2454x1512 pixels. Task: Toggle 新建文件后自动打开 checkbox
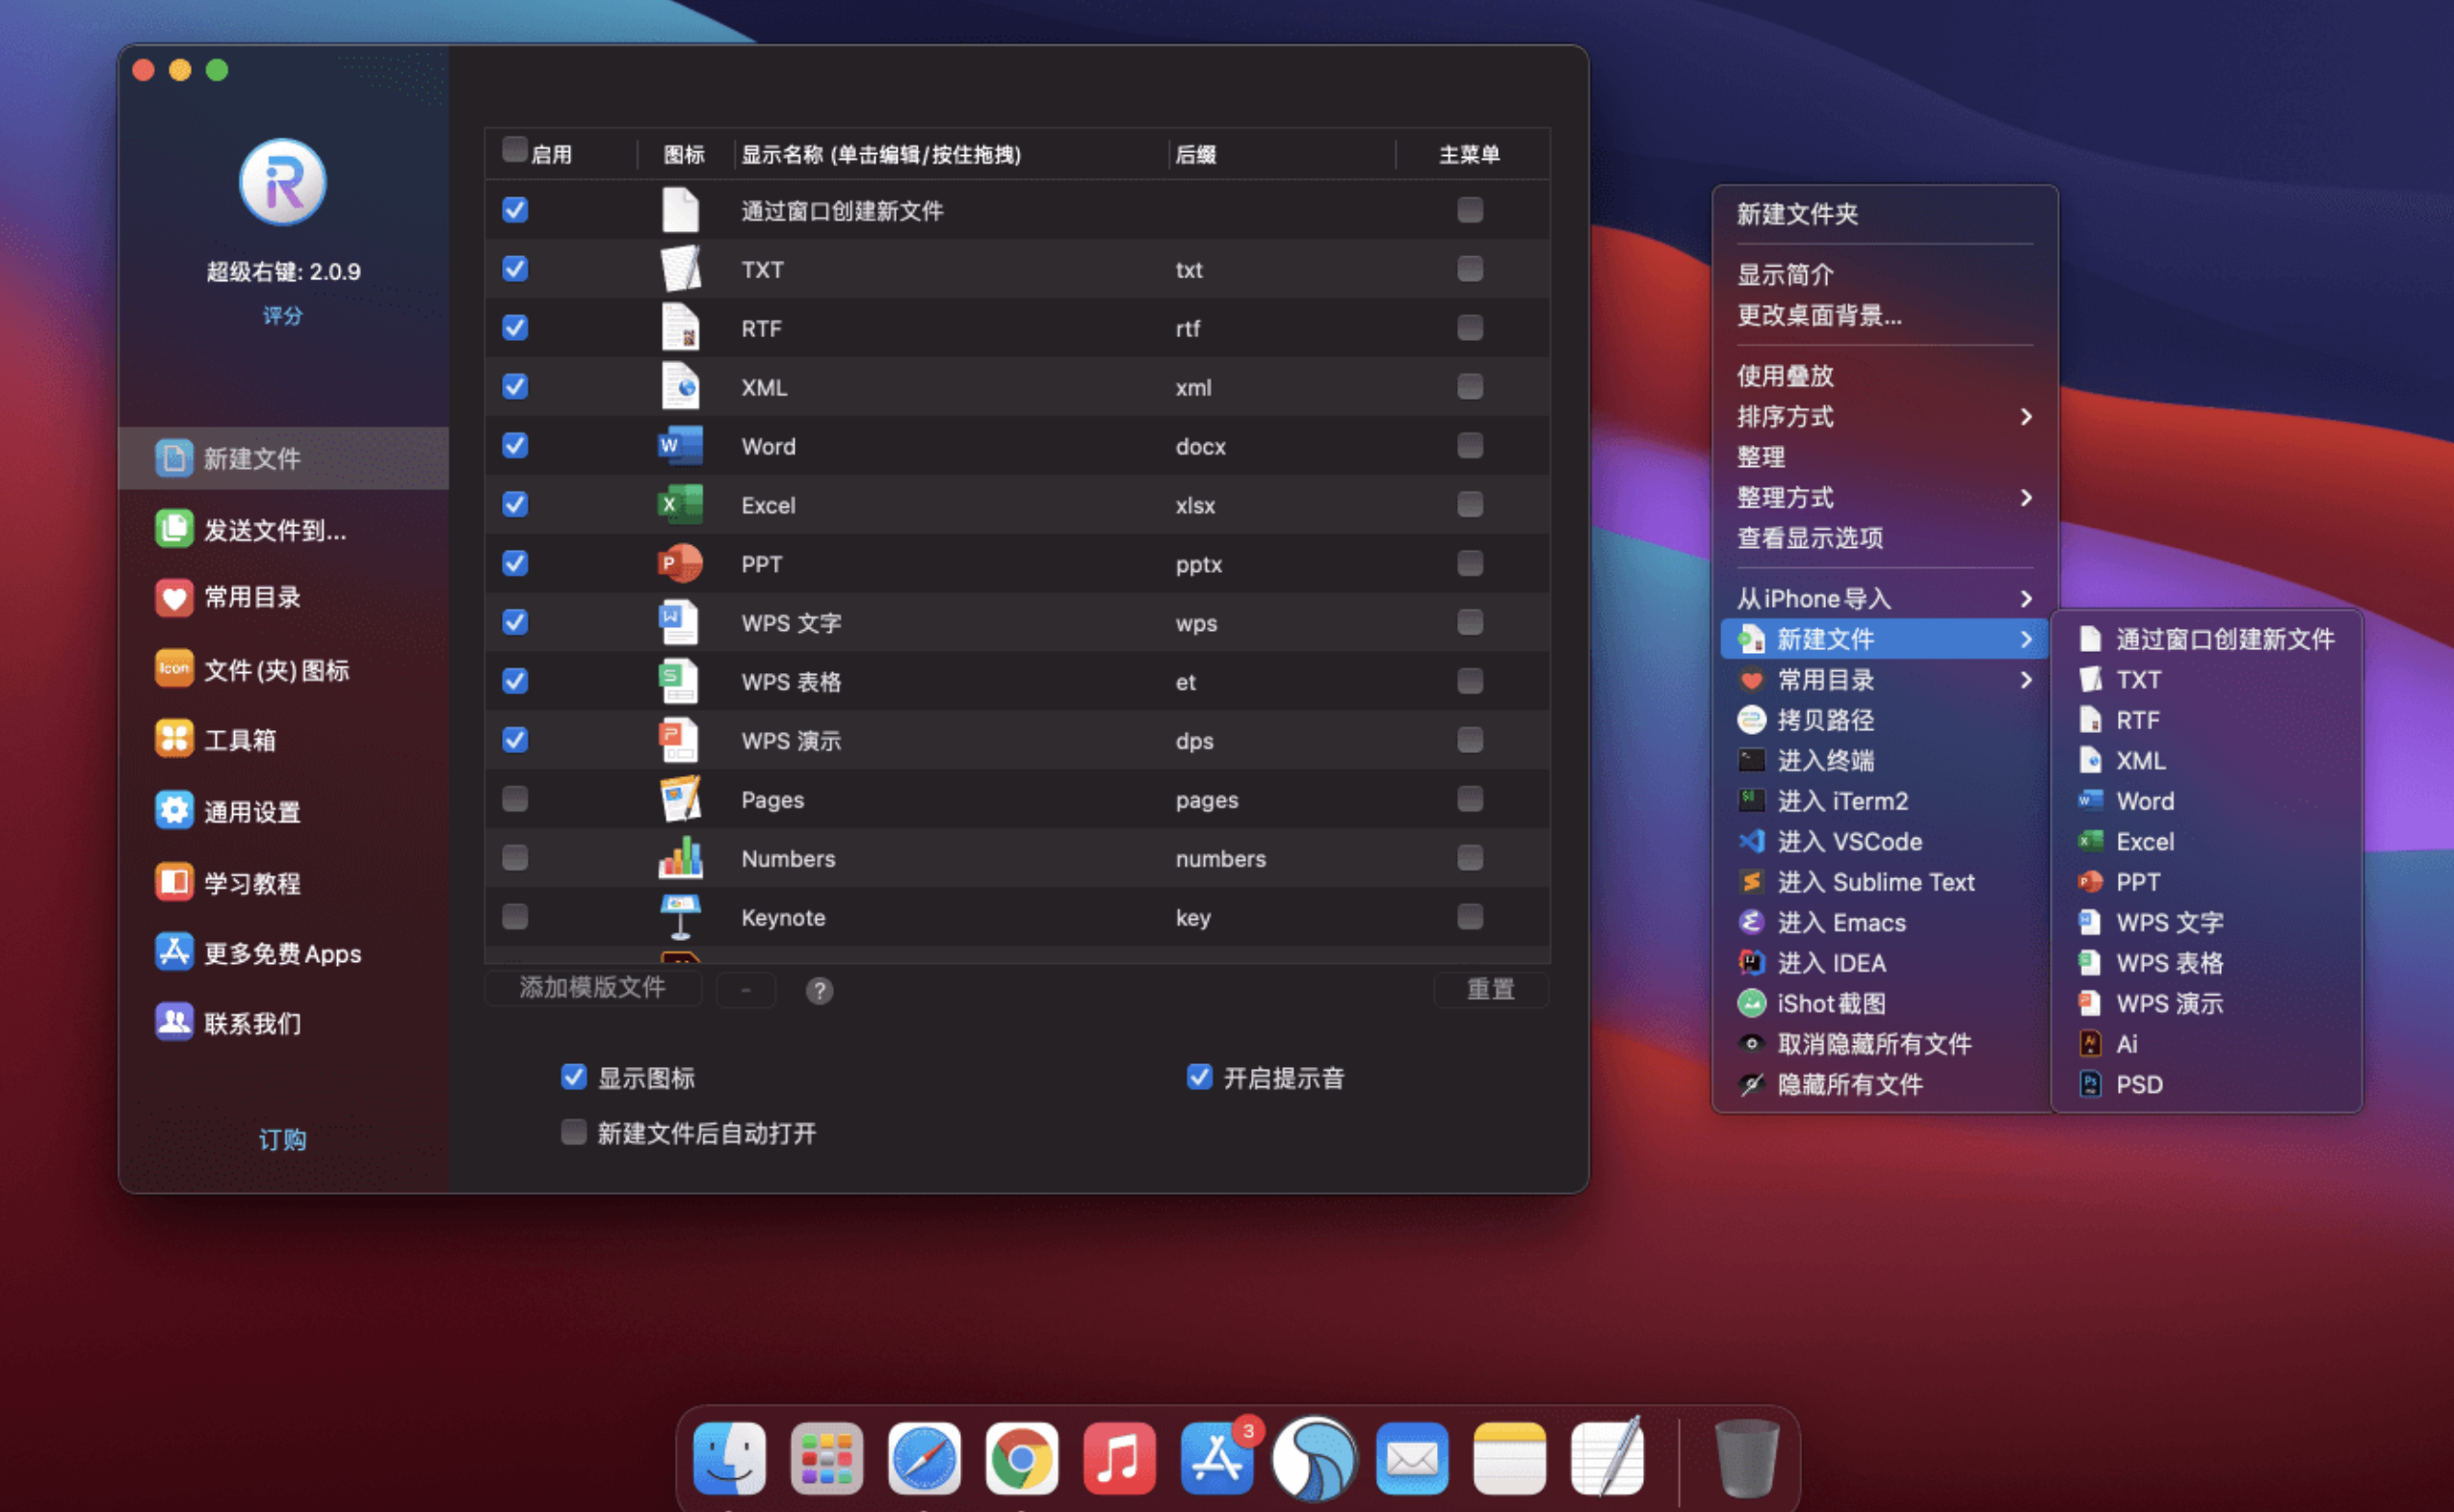[574, 1132]
